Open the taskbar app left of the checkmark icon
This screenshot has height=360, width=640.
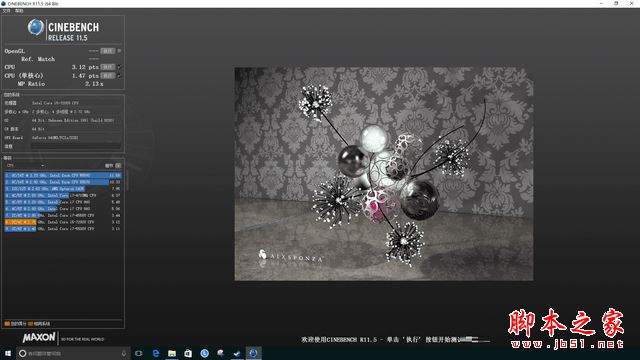coord(220,353)
